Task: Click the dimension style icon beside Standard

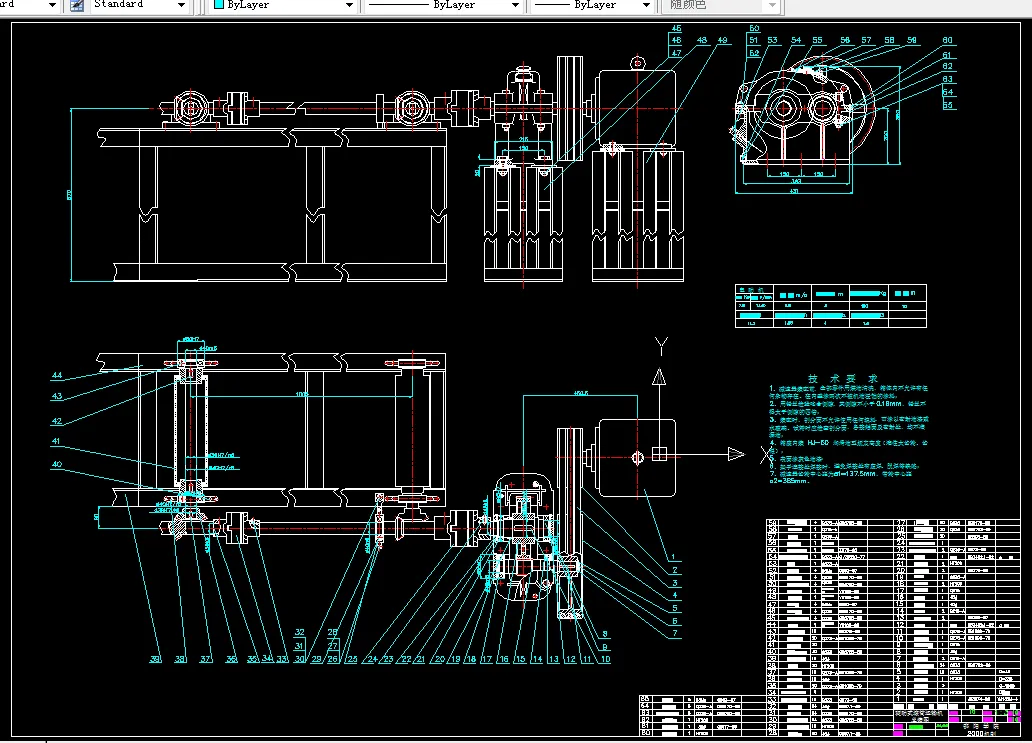Action: (x=77, y=5)
